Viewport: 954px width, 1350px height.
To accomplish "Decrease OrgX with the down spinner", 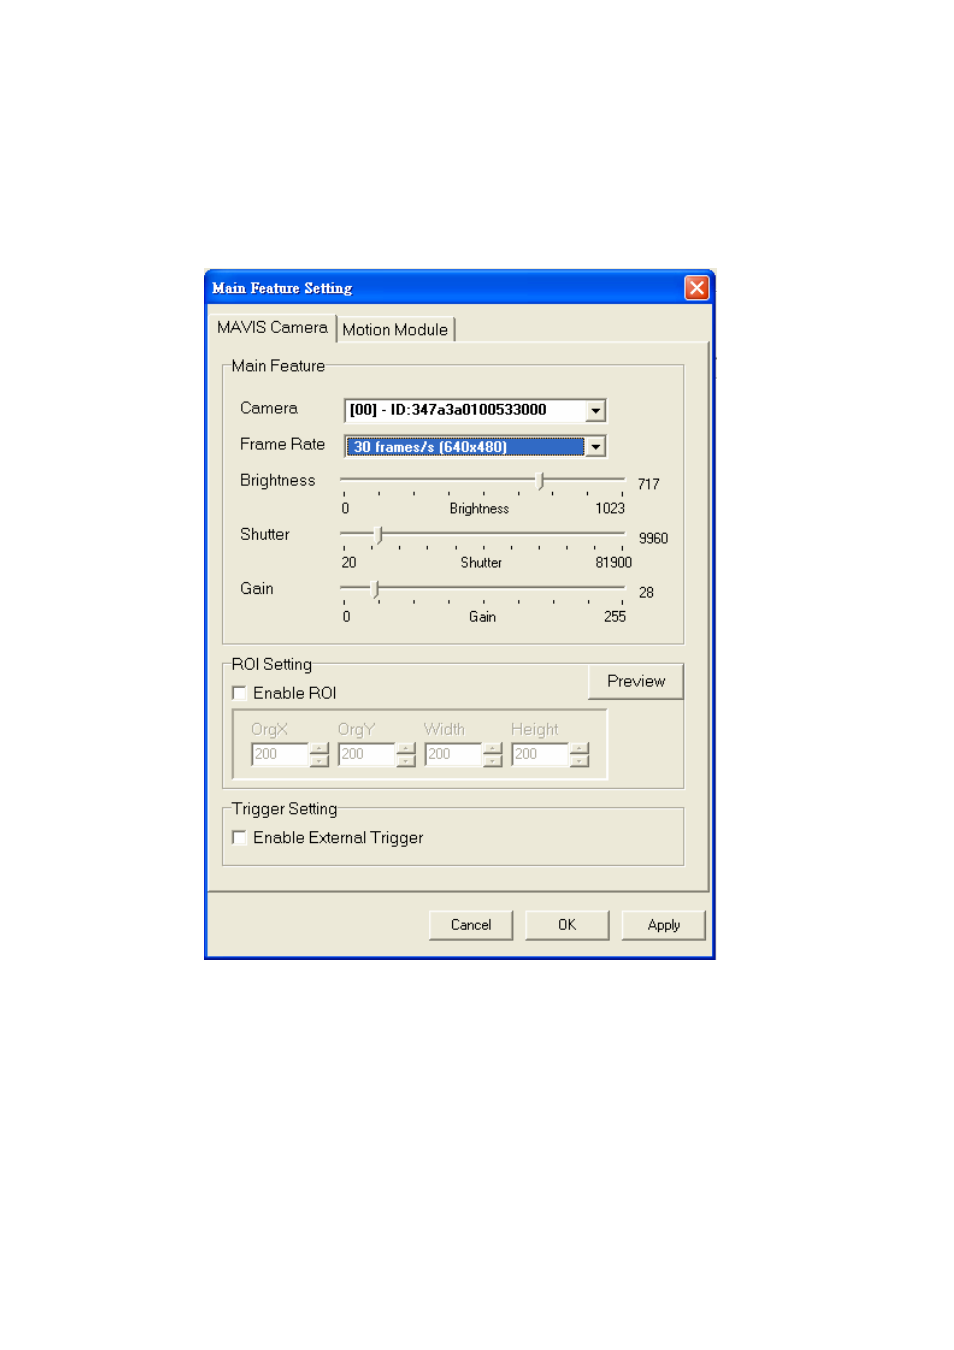I will pyautogui.click(x=319, y=761).
